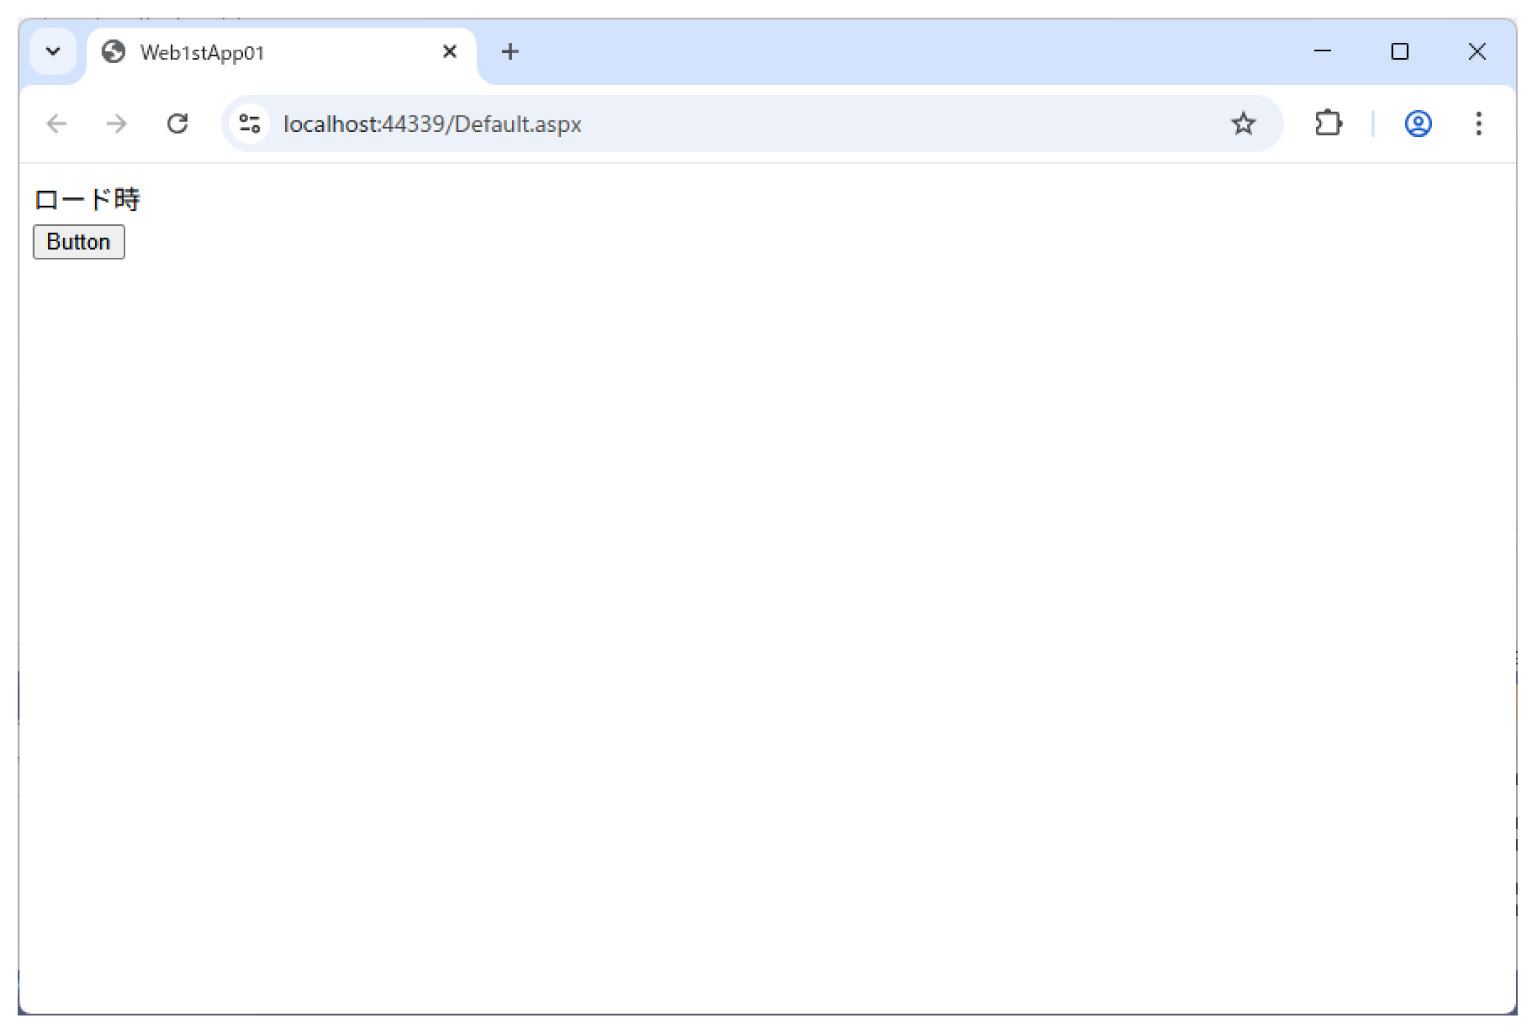Select the Web1stApp01 tab title
The width and height of the screenshot is (1536, 1034).
point(203,53)
